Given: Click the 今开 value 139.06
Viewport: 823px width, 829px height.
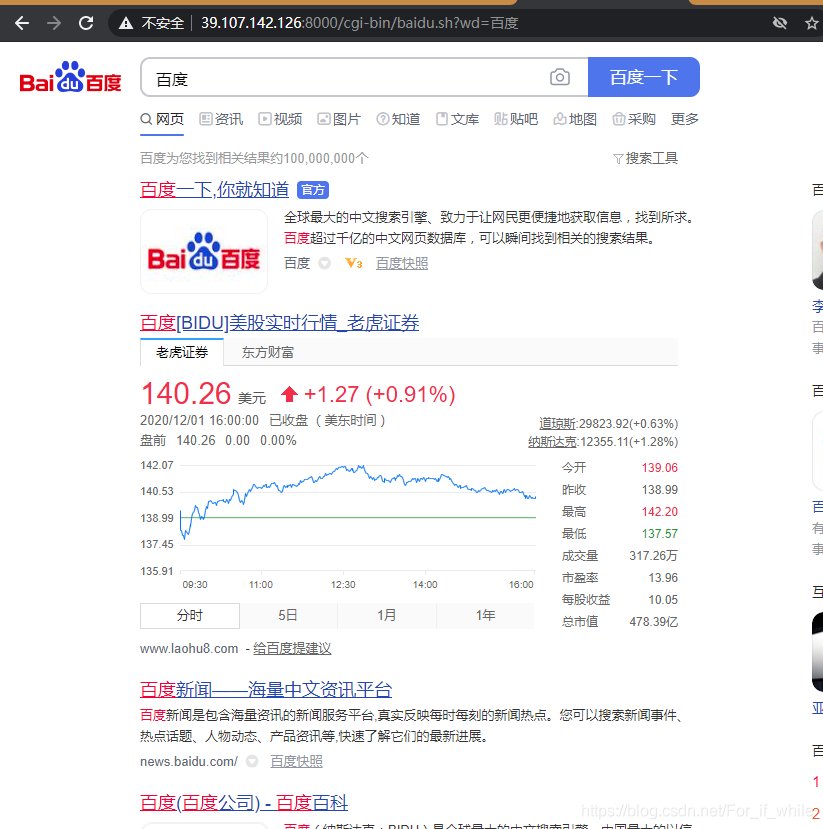Looking at the screenshot, I should coord(660,467).
